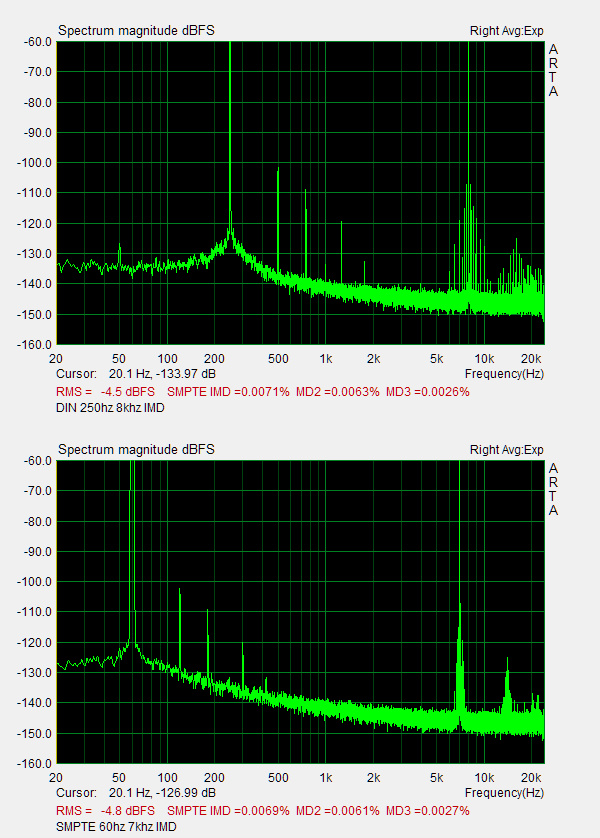Select the 'SMPTE IMD =0.0069%' readout

(x=228, y=811)
